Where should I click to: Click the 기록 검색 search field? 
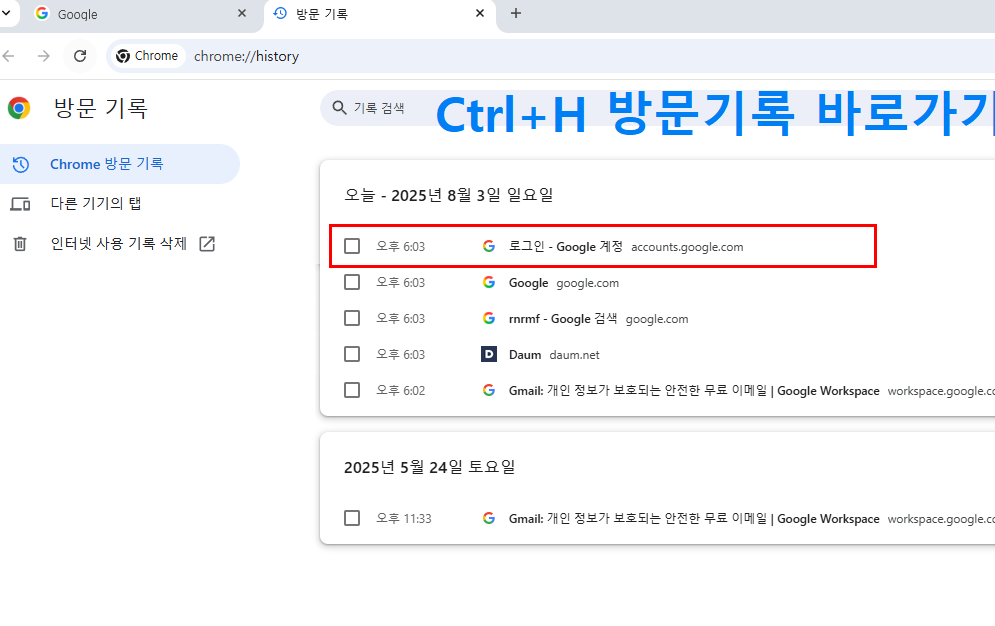(x=657, y=108)
